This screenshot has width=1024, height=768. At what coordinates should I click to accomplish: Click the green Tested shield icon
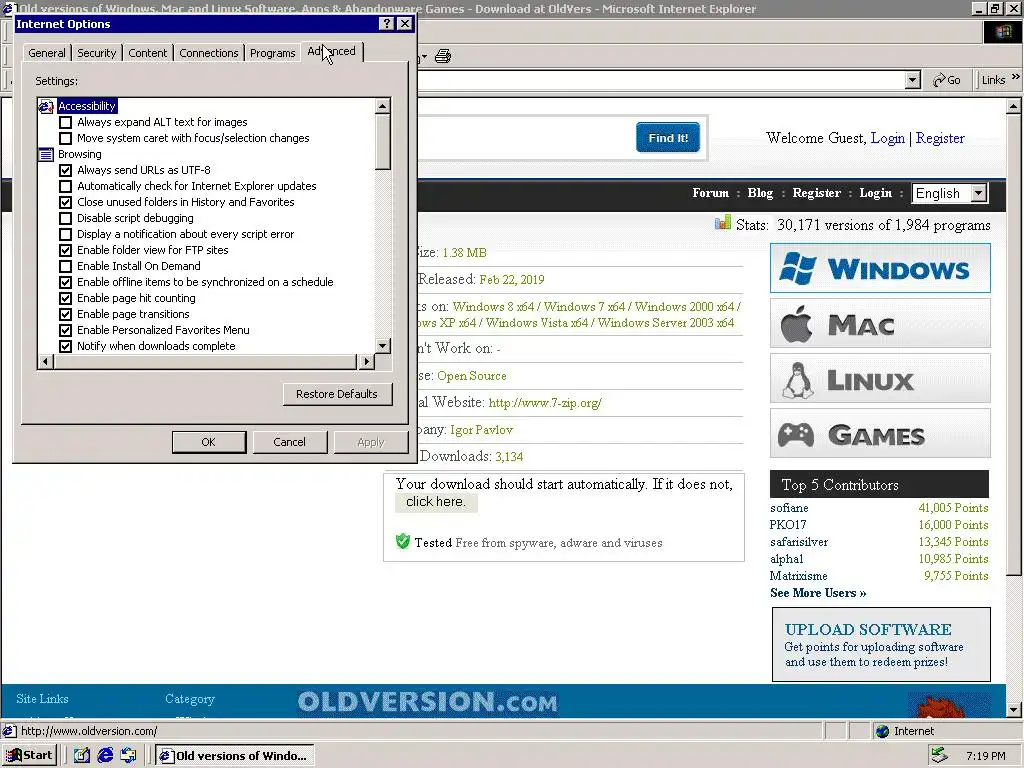click(403, 541)
